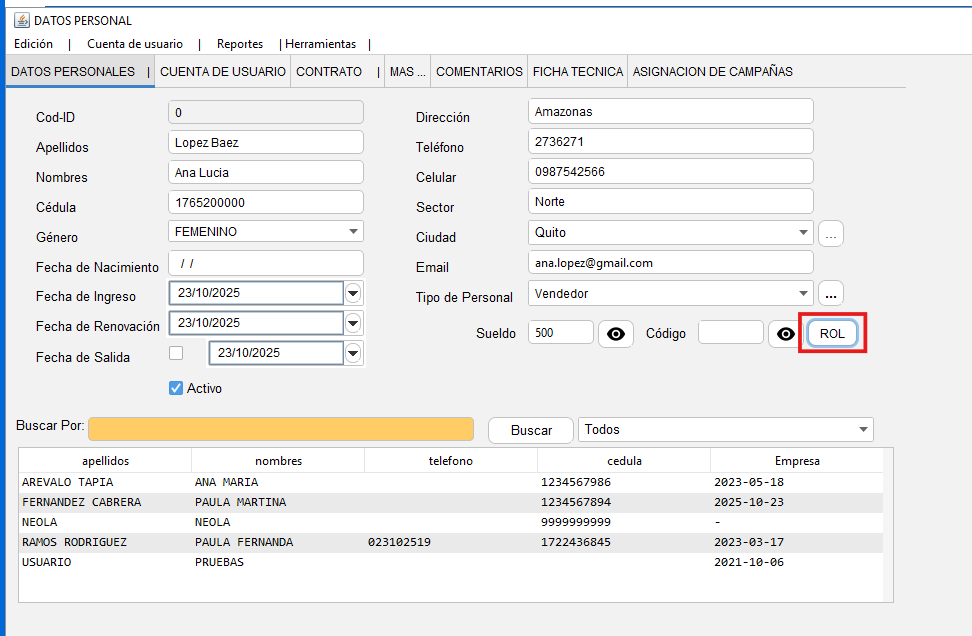Click the eye icon next to Sueldo
This screenshot has width=972, height=636.
coord(616,334)
